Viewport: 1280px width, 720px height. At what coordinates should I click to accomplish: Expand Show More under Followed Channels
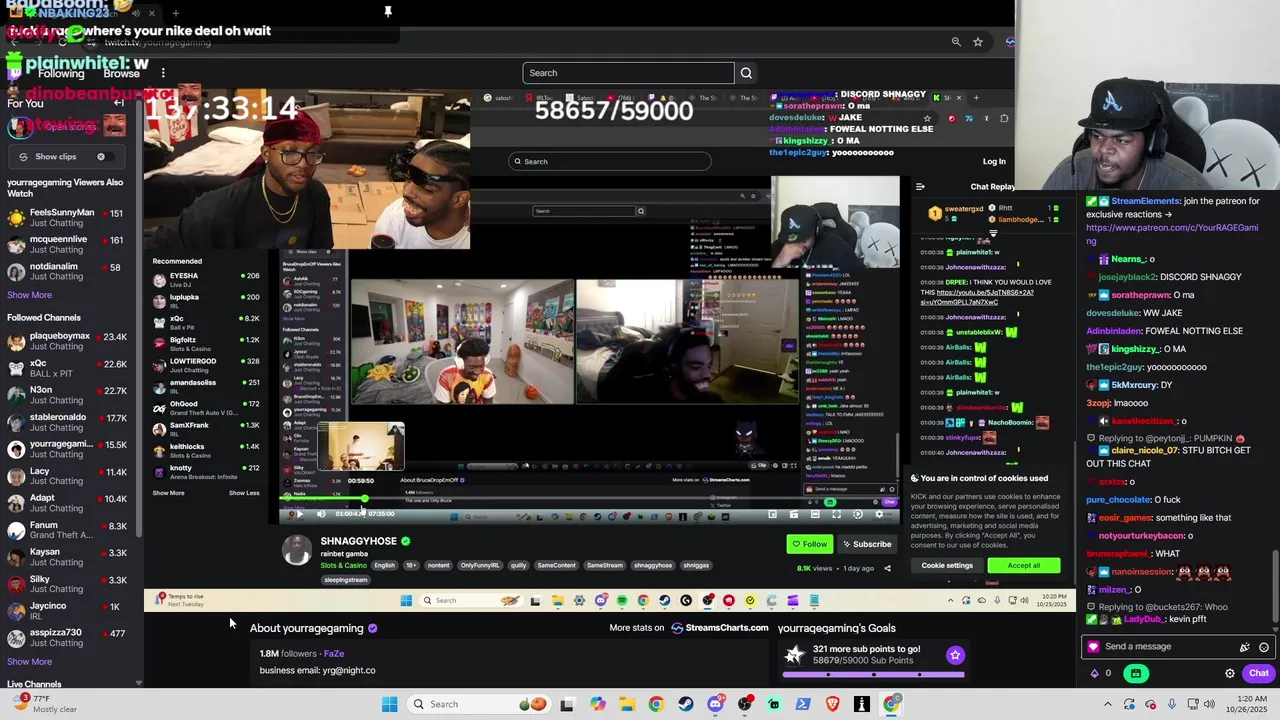tap(30, 661)
